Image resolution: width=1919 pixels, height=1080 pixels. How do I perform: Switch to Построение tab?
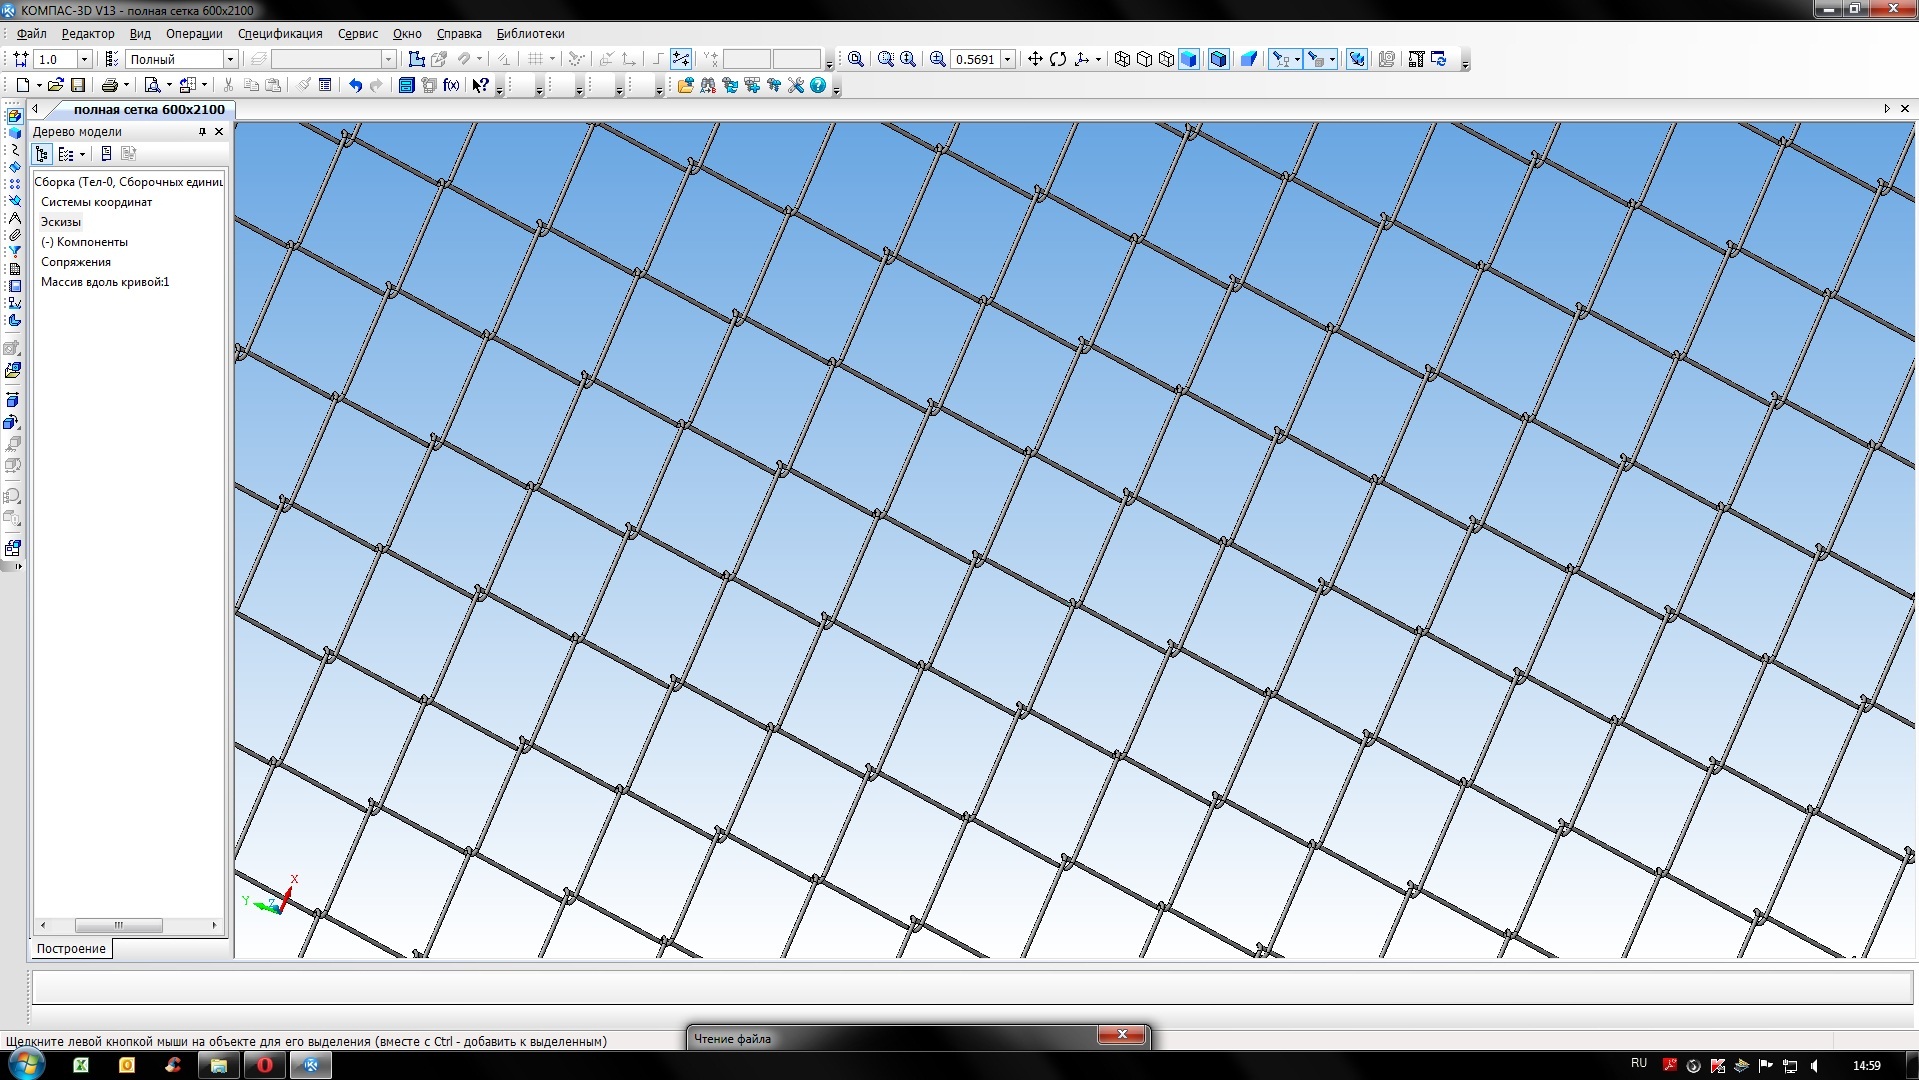[x=71, y=948]
